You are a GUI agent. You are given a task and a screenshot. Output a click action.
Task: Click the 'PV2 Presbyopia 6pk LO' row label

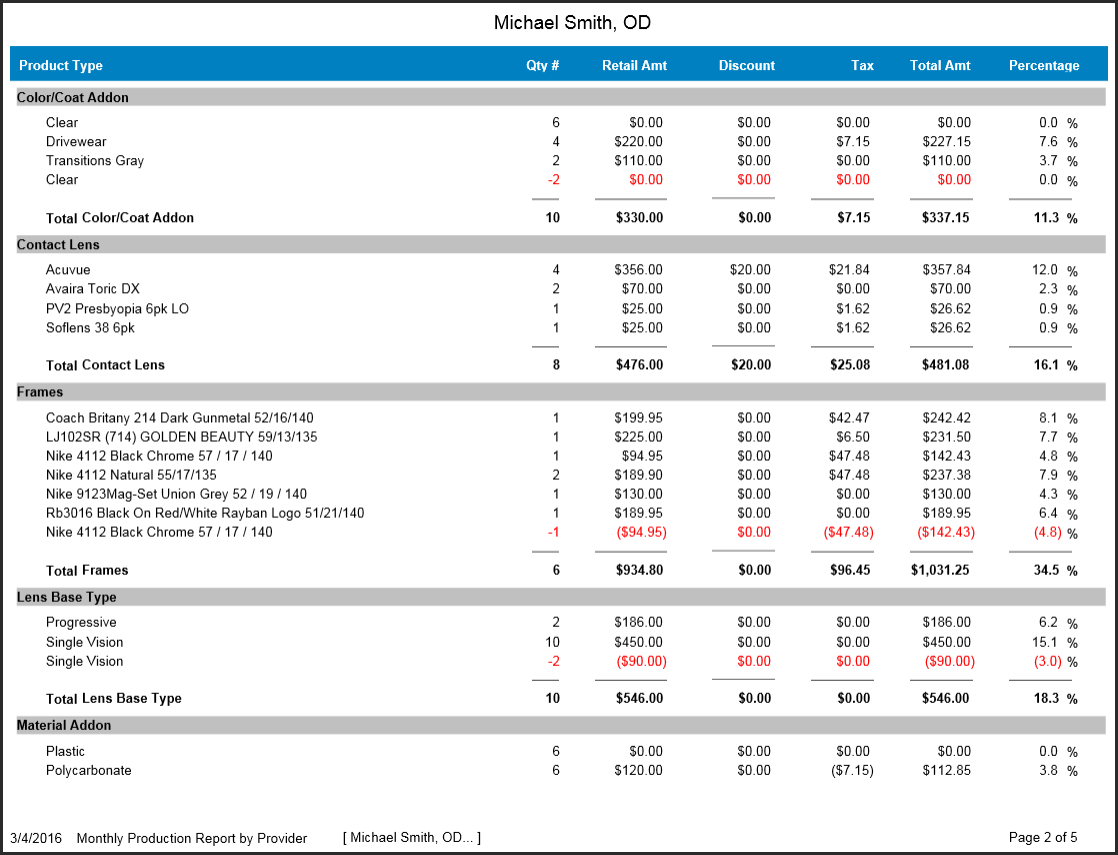click(x=118, y=309)
